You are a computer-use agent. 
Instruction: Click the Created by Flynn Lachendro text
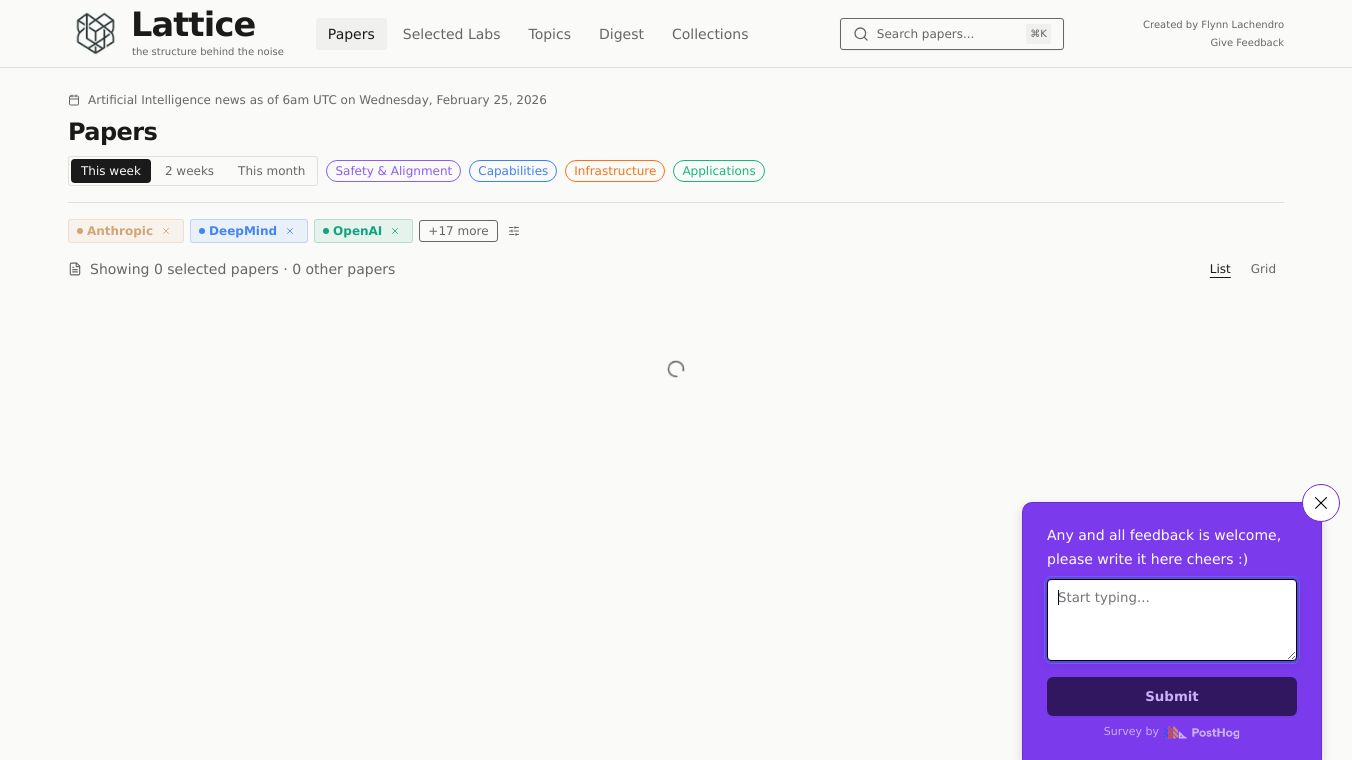click(x=1213, y=25)
